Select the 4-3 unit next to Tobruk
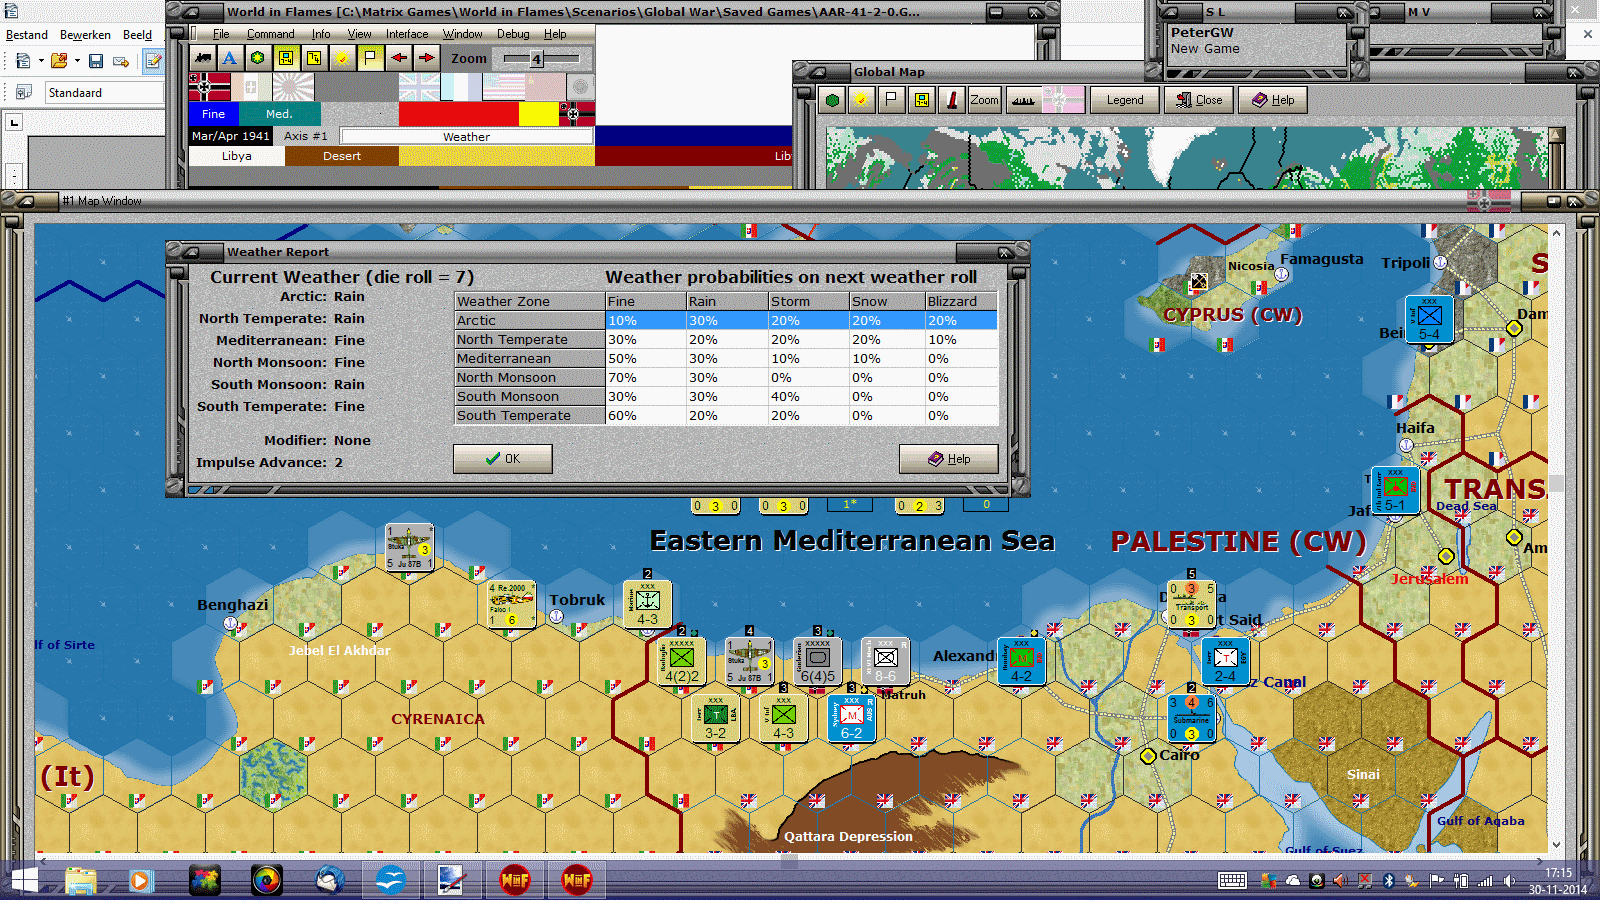The height and width of the screenshot is (900, 1600). point(647,605)
